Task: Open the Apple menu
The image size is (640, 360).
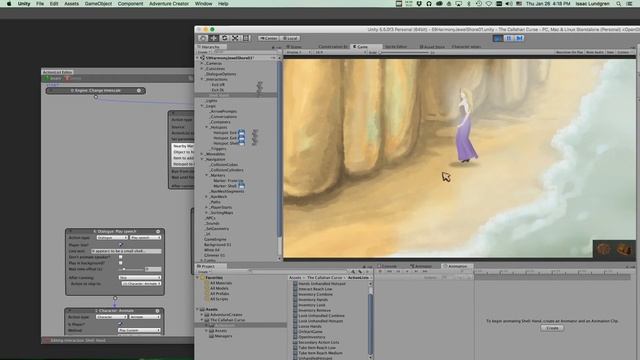Action: [x=9, y=4]
